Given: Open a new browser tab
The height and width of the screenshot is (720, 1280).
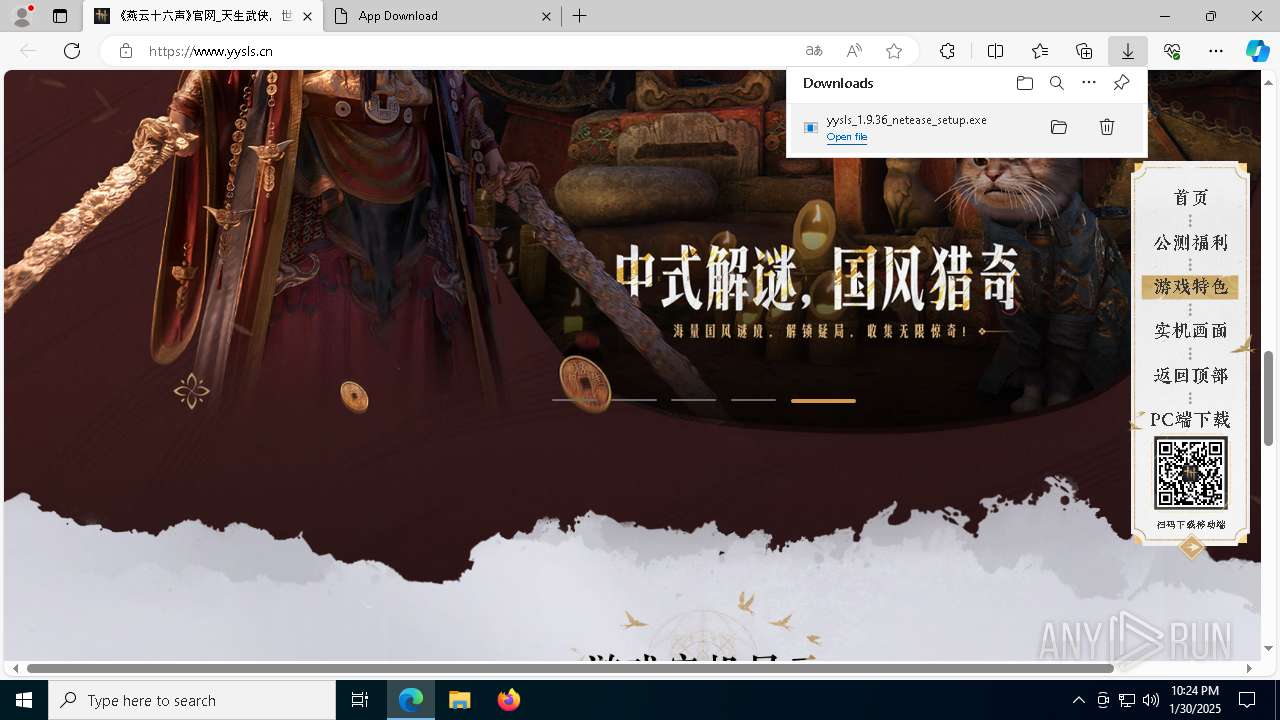Looking at the screenshot, I should tap(580, 16).
